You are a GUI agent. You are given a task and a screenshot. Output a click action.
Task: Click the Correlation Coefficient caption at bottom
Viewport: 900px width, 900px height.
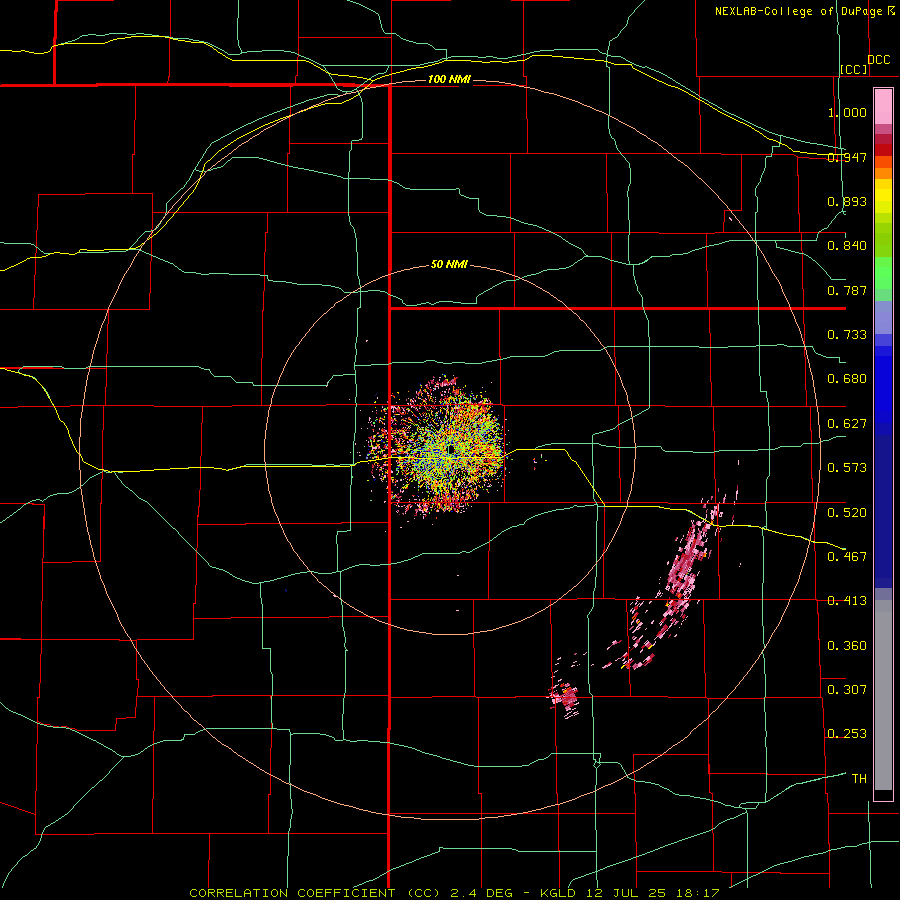point(454,893)
